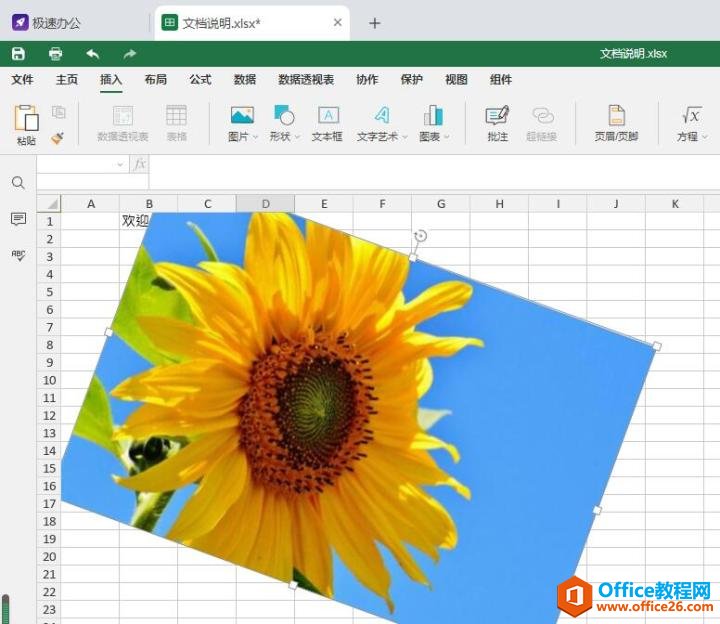Open a new tab with plus button

tap(375, 23)
